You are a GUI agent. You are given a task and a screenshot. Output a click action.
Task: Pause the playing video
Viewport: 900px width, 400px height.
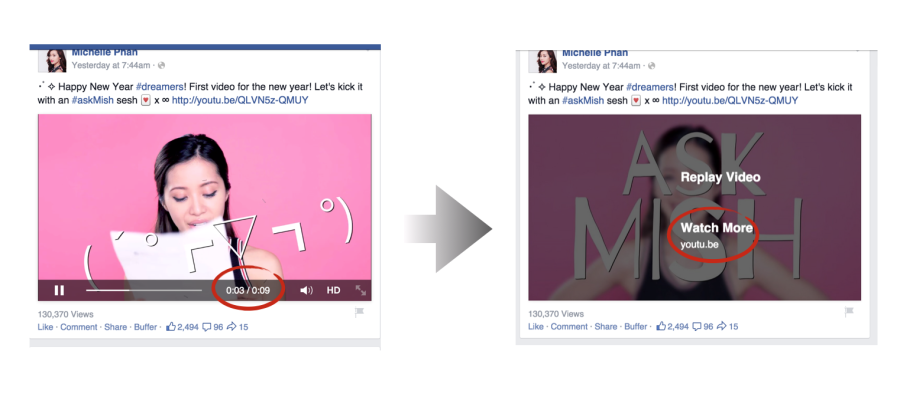(59, 290)
